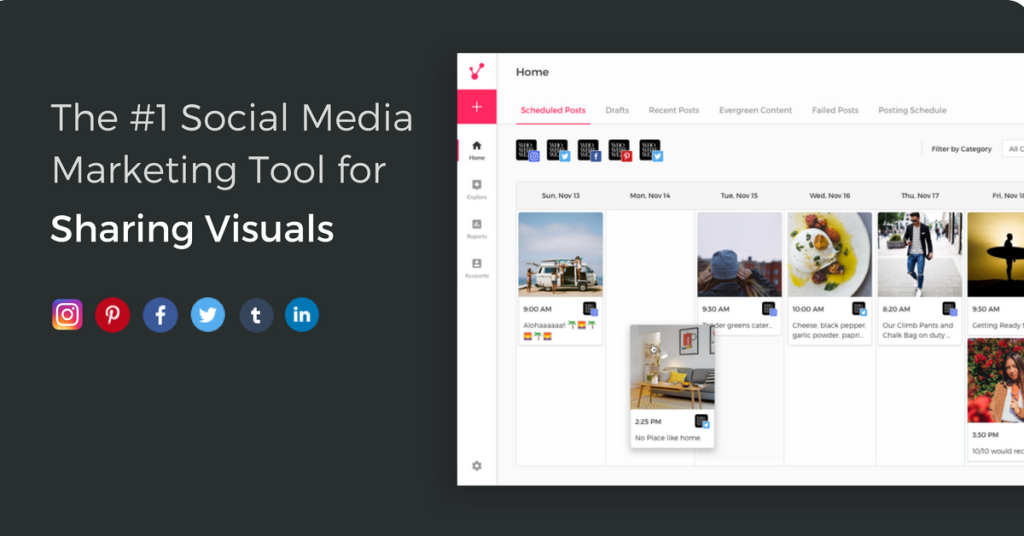Switch to Posting Schedule tab

[912, 110]
